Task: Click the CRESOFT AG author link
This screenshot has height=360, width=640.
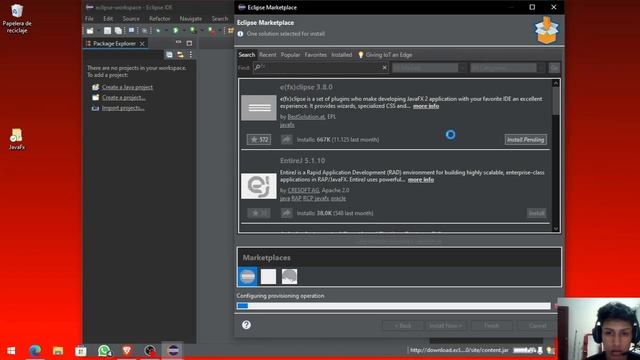Action: pyautogui.click(x=303, y=190)
